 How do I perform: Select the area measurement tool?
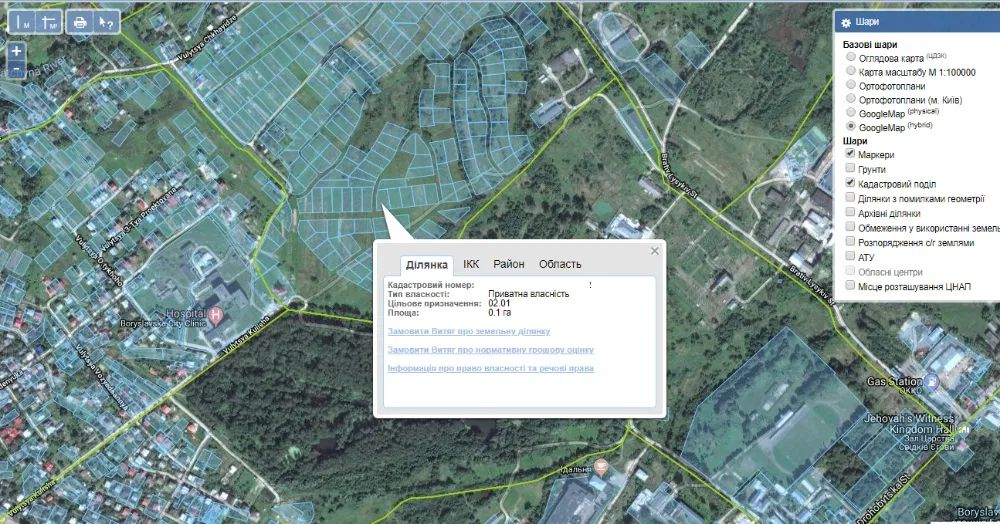(x=49, y=21)
